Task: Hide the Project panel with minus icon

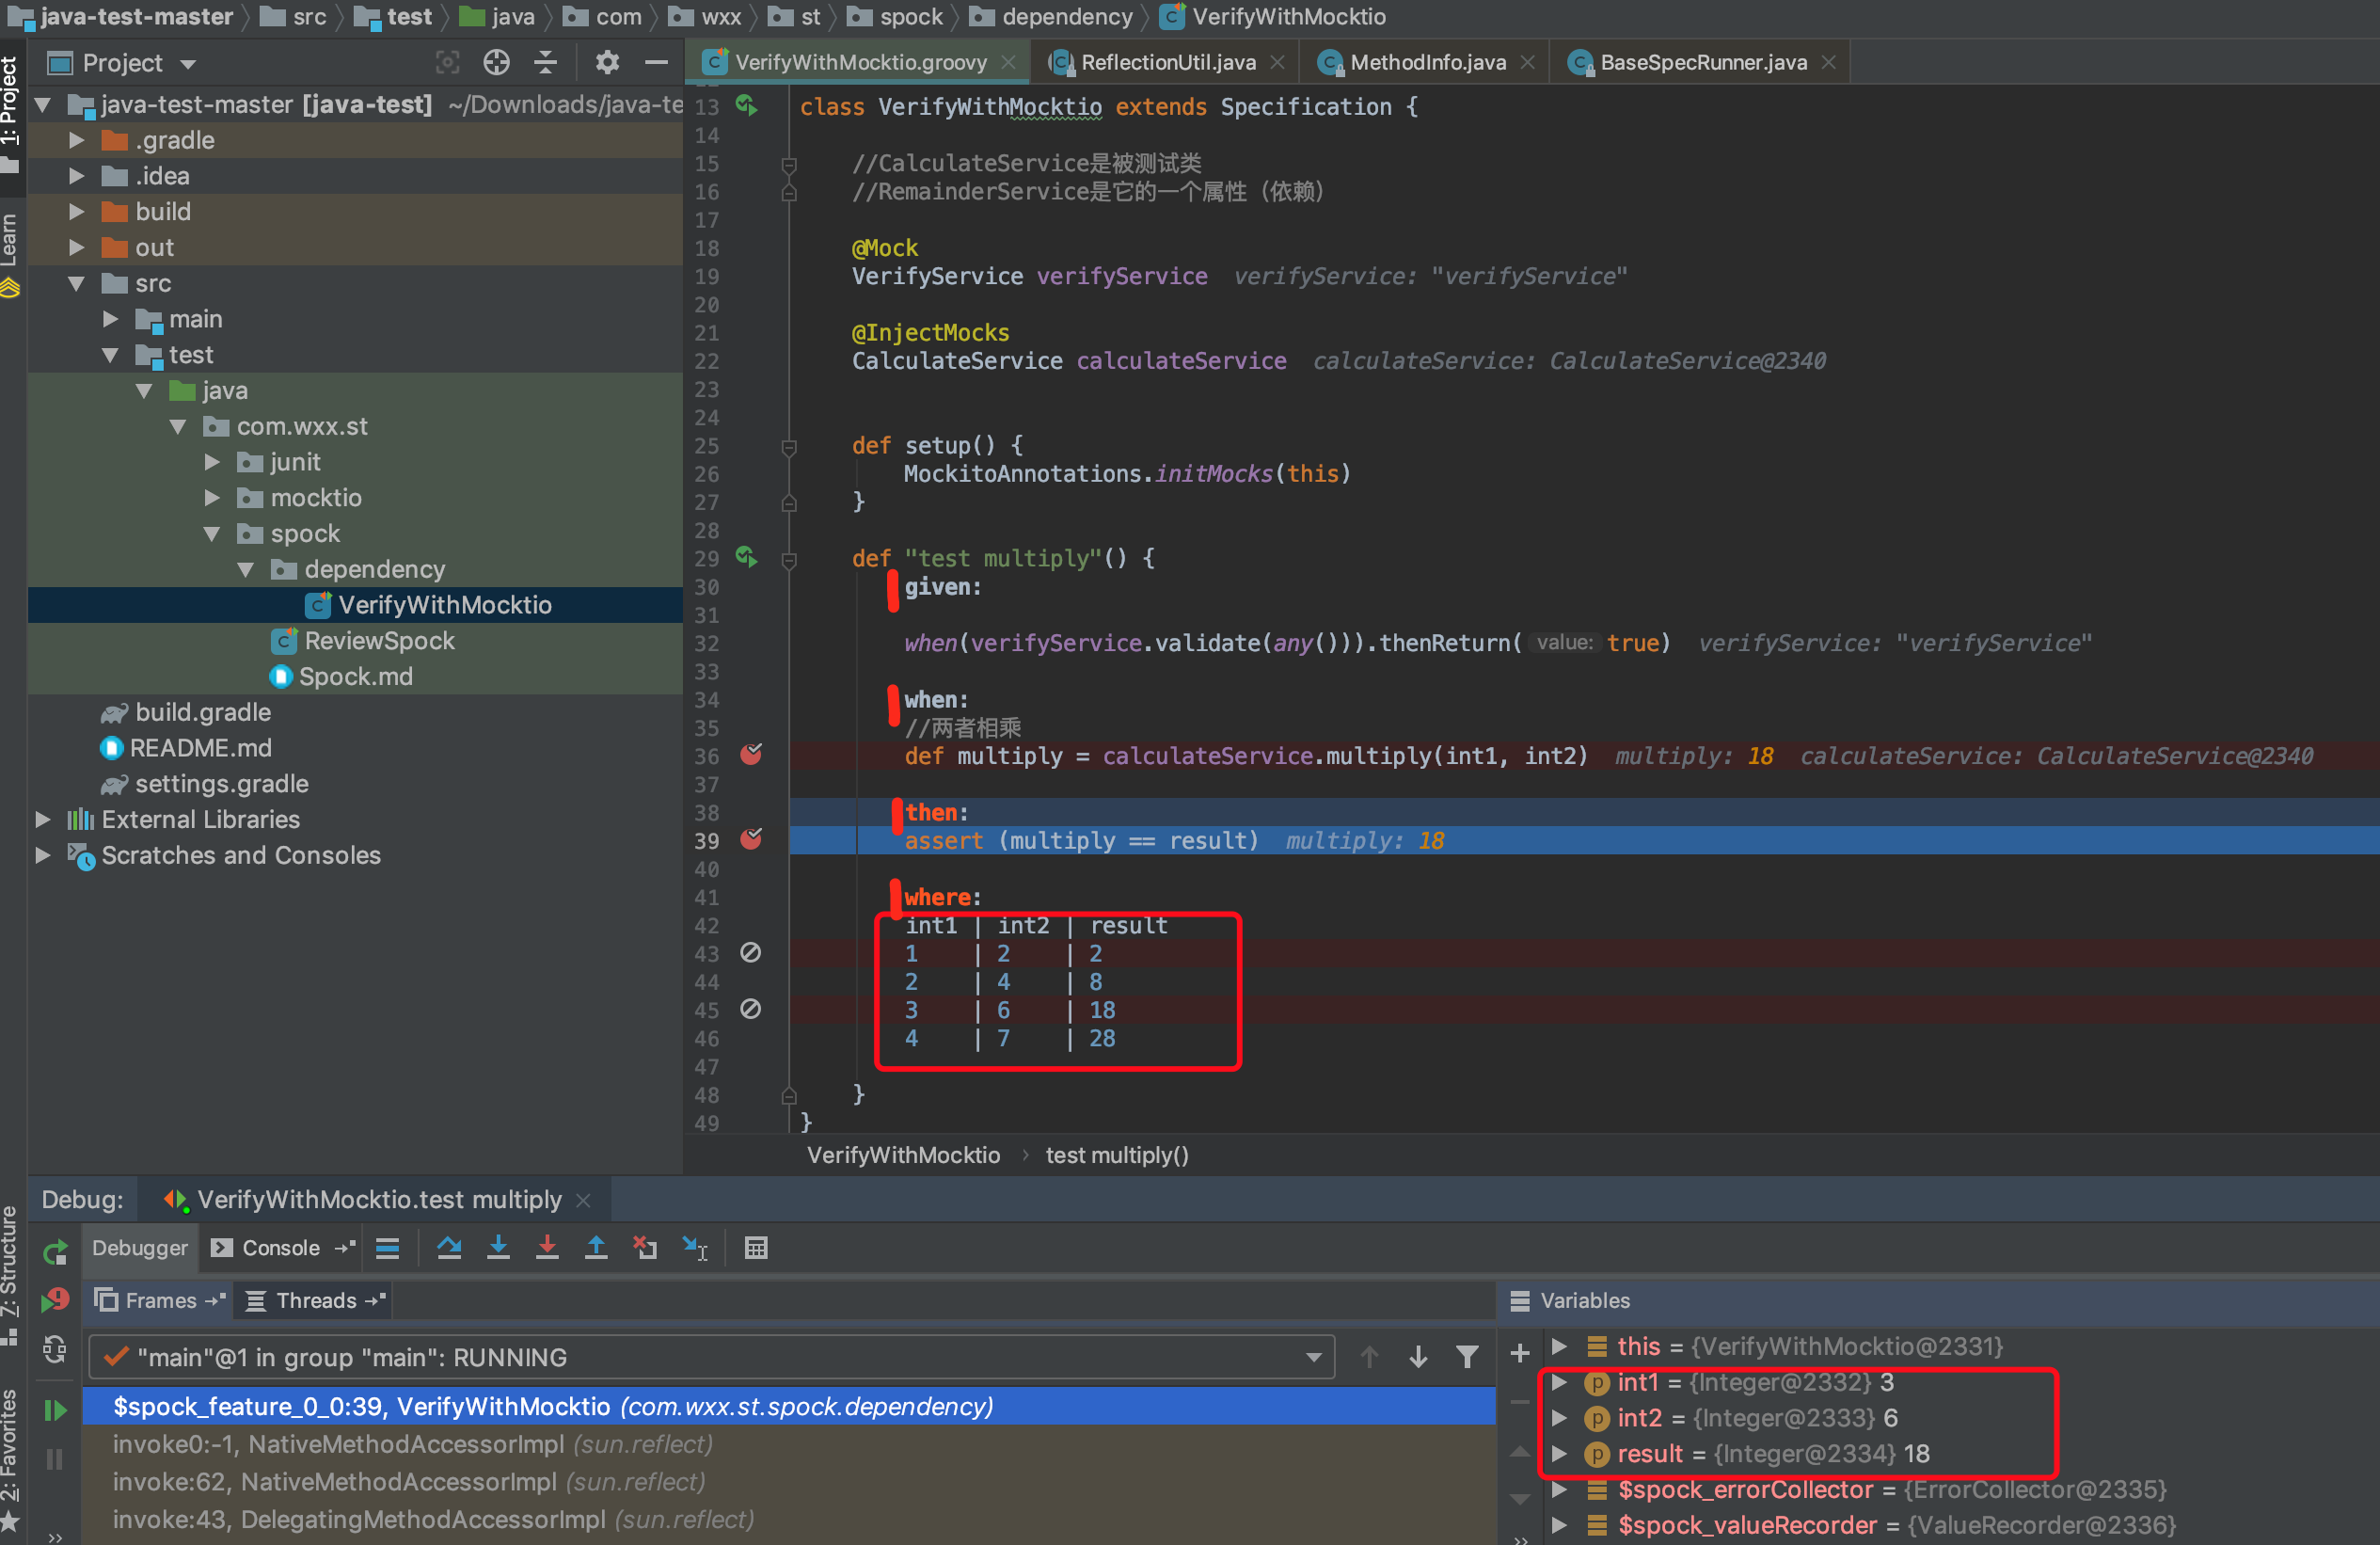Action: coord(656,63)
